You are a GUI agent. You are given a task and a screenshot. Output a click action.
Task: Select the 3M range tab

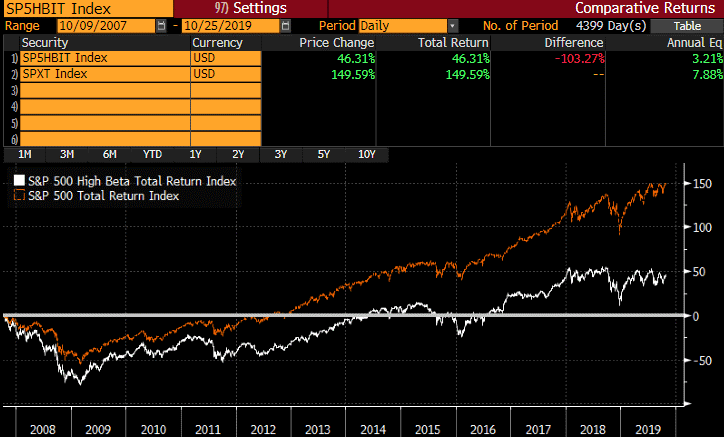pyautogui.click(x=67, y=154)
